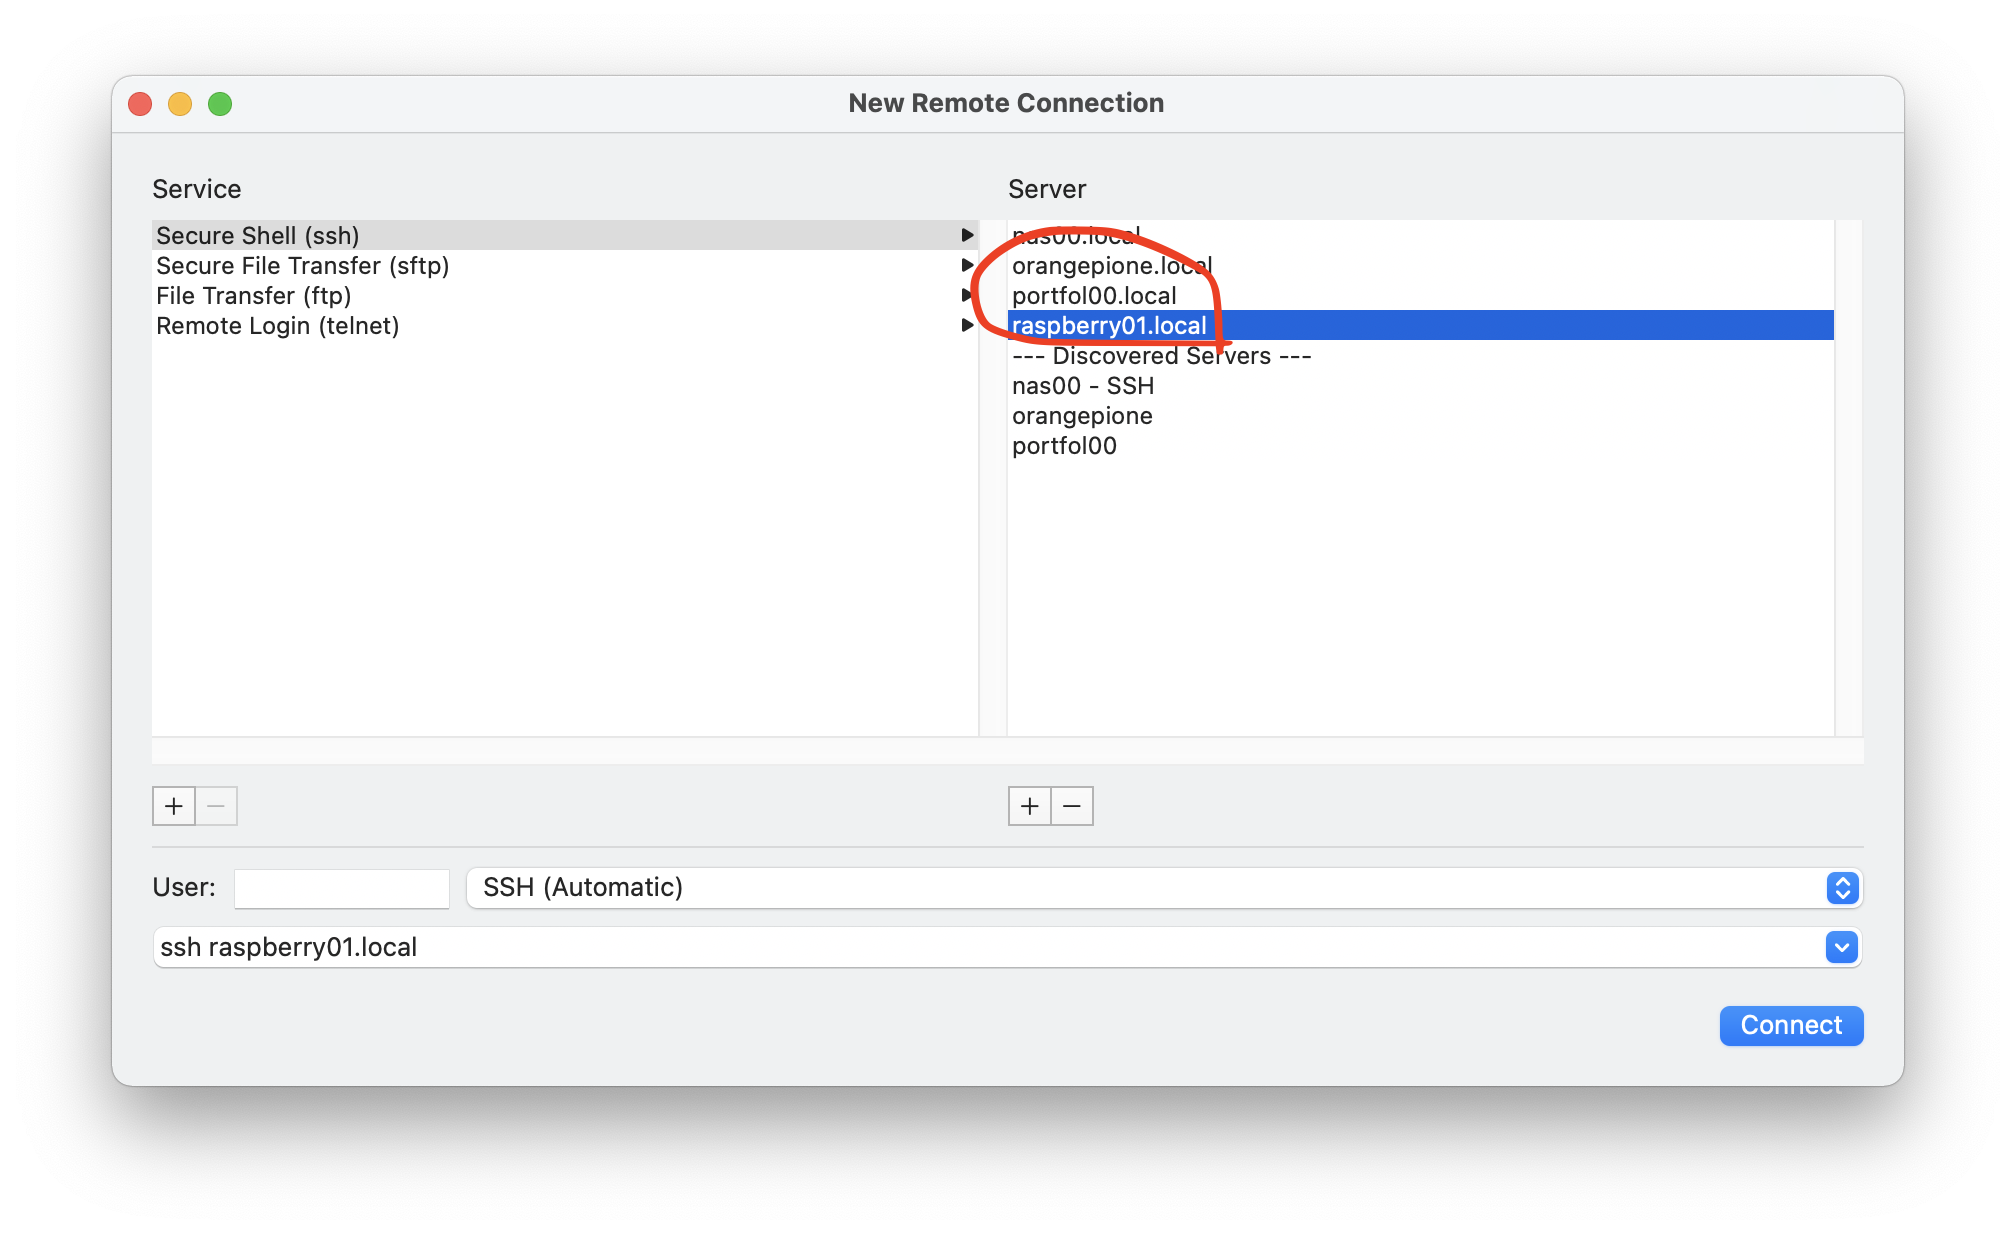
Task: Click arrow beside Remote Login (telnet)
Action: [x=967, y=325]
